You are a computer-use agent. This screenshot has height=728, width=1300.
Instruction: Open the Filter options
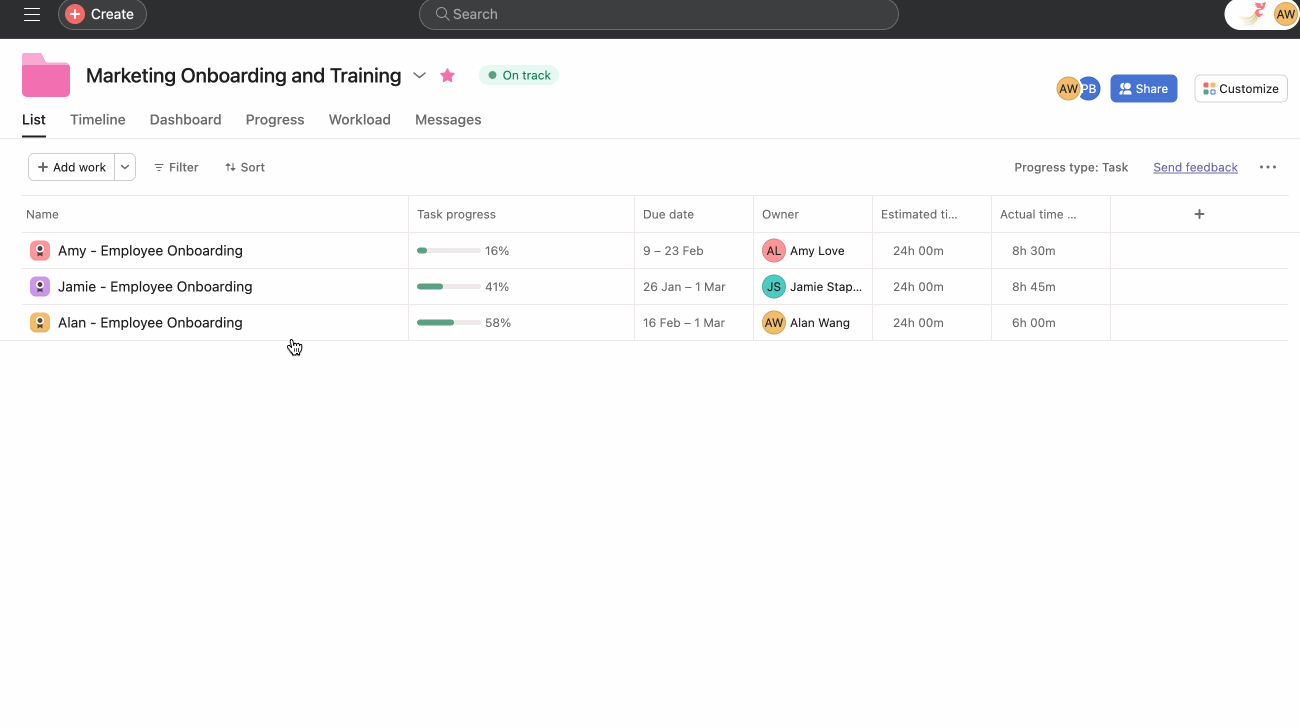176,167
